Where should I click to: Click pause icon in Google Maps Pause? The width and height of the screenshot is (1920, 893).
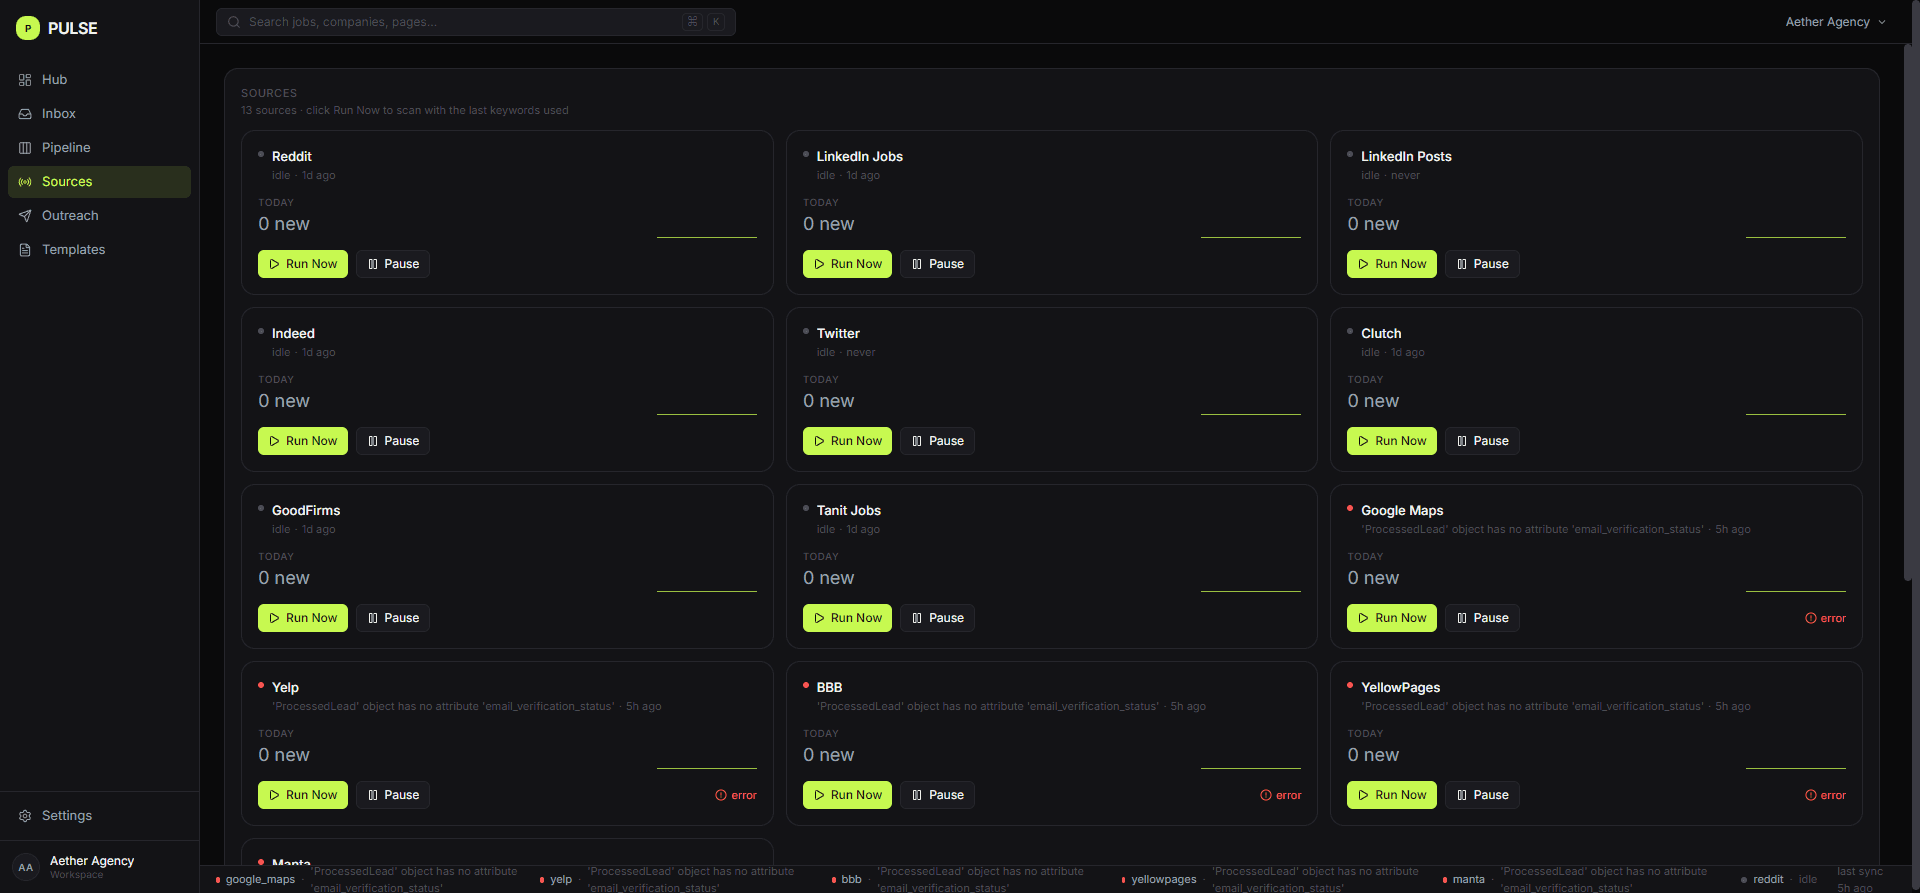tap(1462, 618)
